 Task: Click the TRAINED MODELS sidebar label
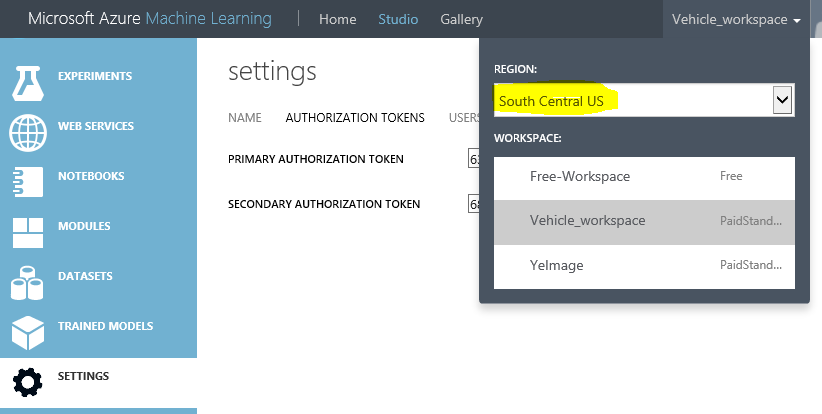105,326
